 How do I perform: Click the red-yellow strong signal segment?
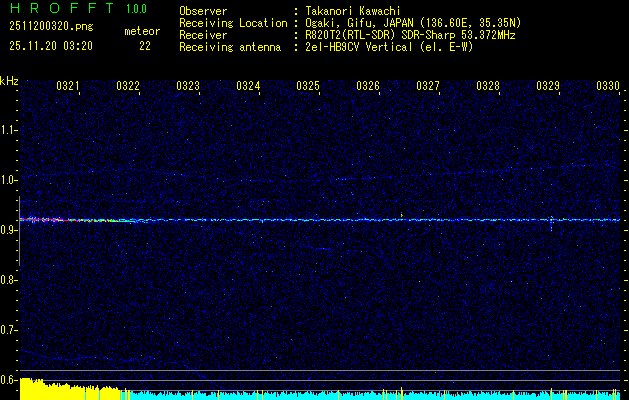click(70, 219)
